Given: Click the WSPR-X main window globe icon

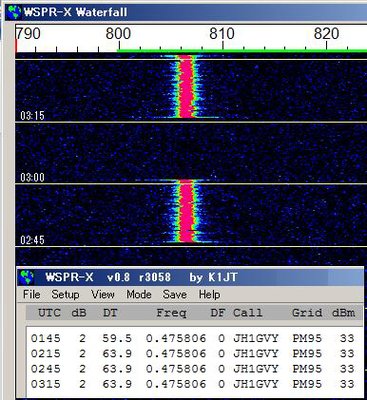Looking at the screenshot, I should [27, 277].
